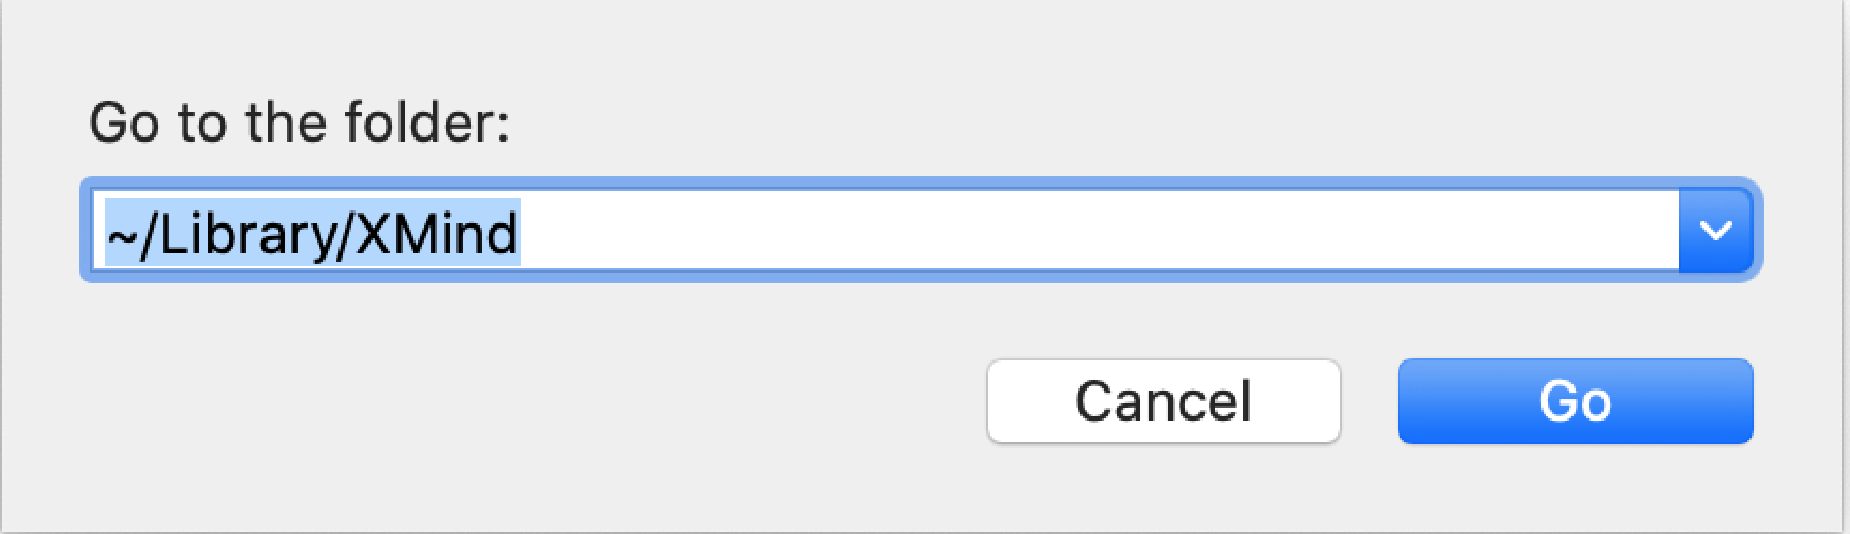Expand the path history combo box arrow
Screen dimensions: 1850x534
(1716, 230)
